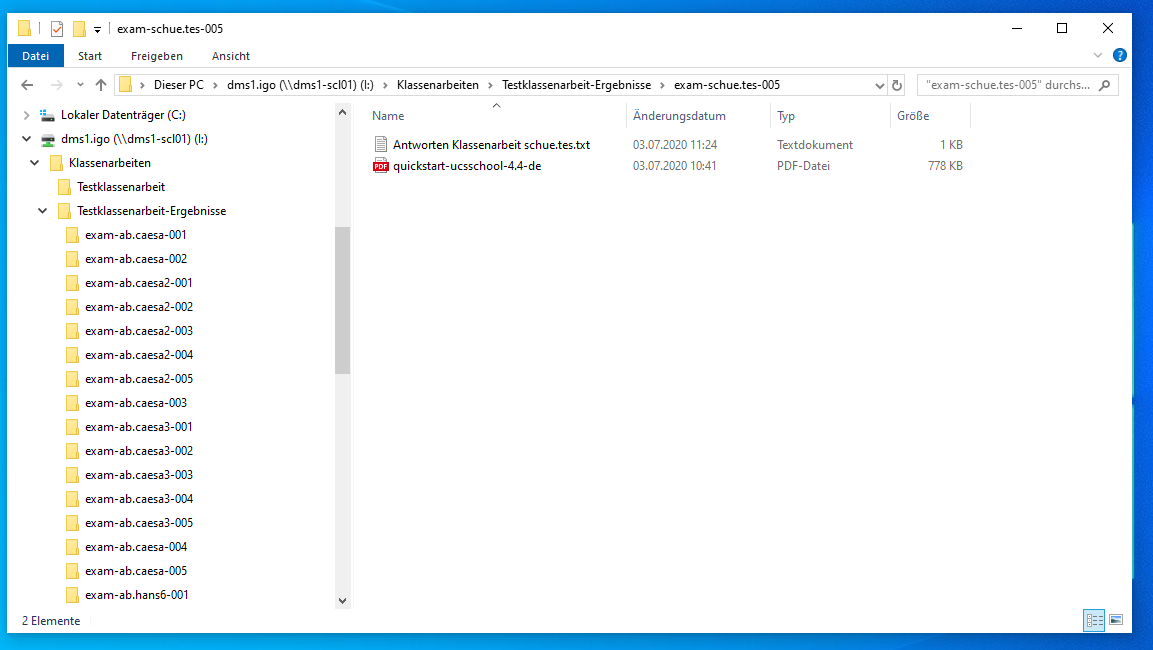Open the recent locations dropdown arrow

(x=80, y=85)
